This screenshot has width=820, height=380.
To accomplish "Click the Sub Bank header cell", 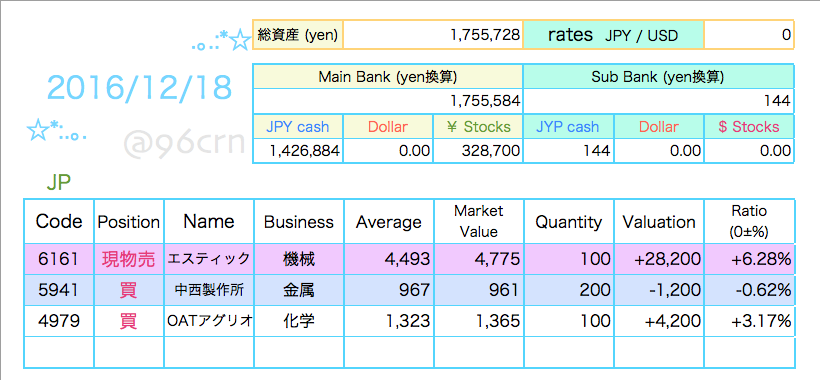I will click(x=658, y=77).
